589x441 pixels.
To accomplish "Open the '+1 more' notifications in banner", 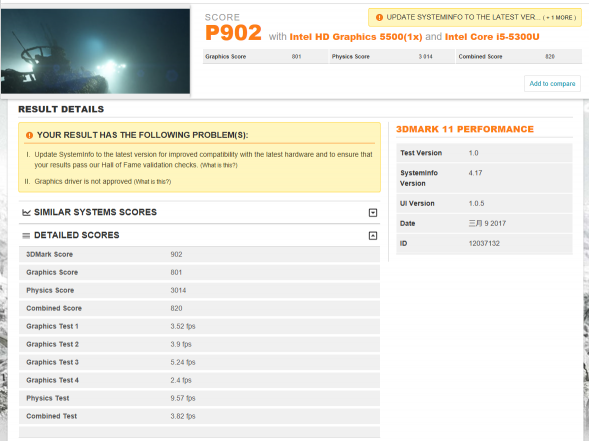I will point(559,18).
